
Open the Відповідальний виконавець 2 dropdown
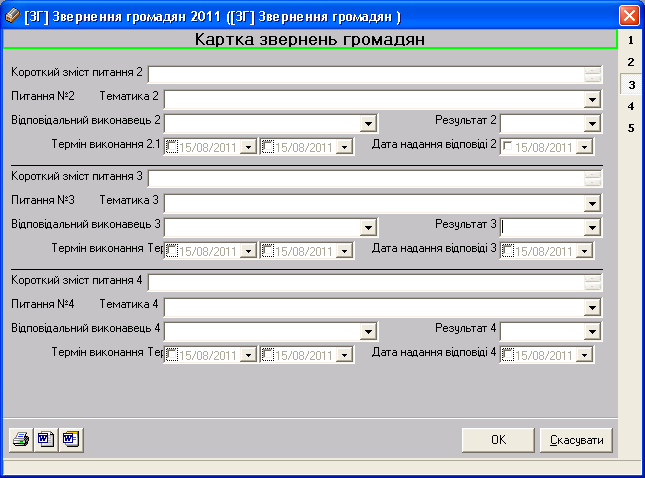coord(368,123)
